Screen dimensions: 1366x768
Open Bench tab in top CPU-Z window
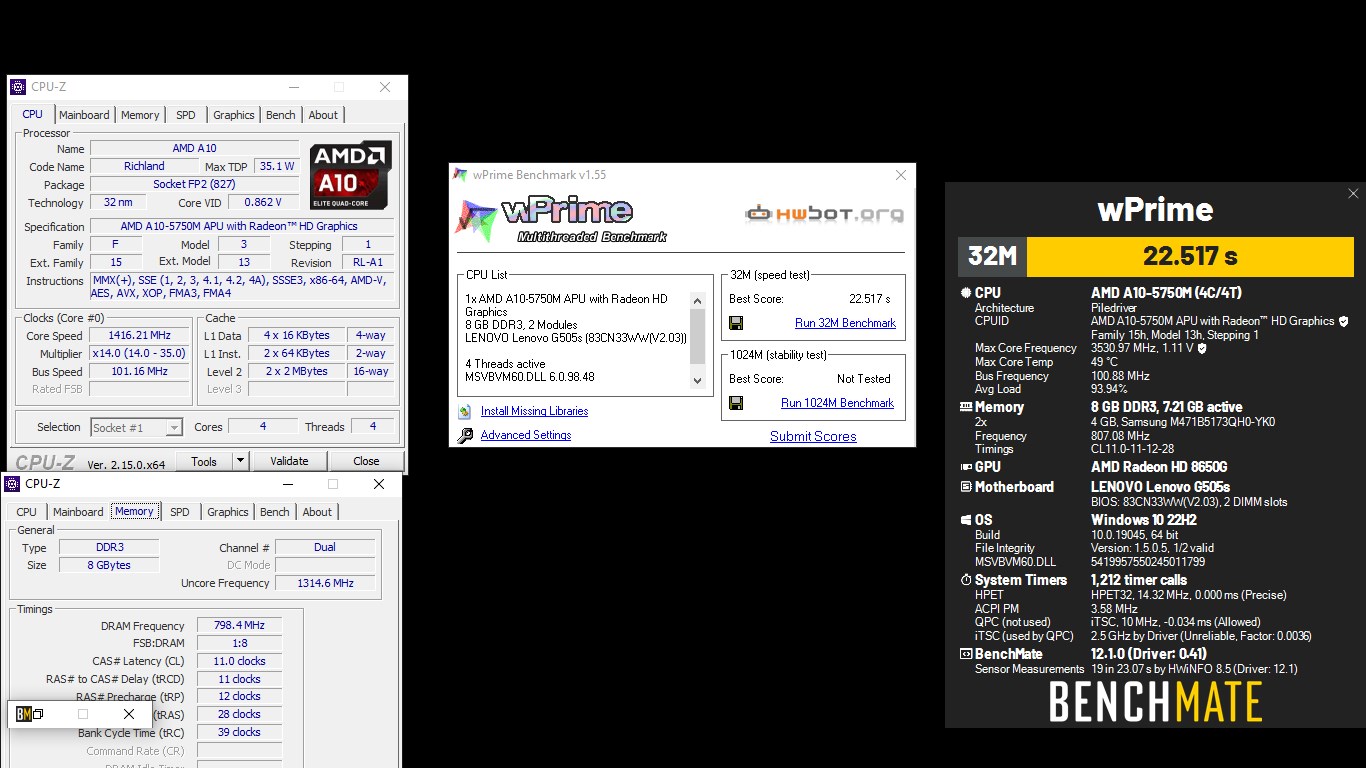tap(281, 115)
